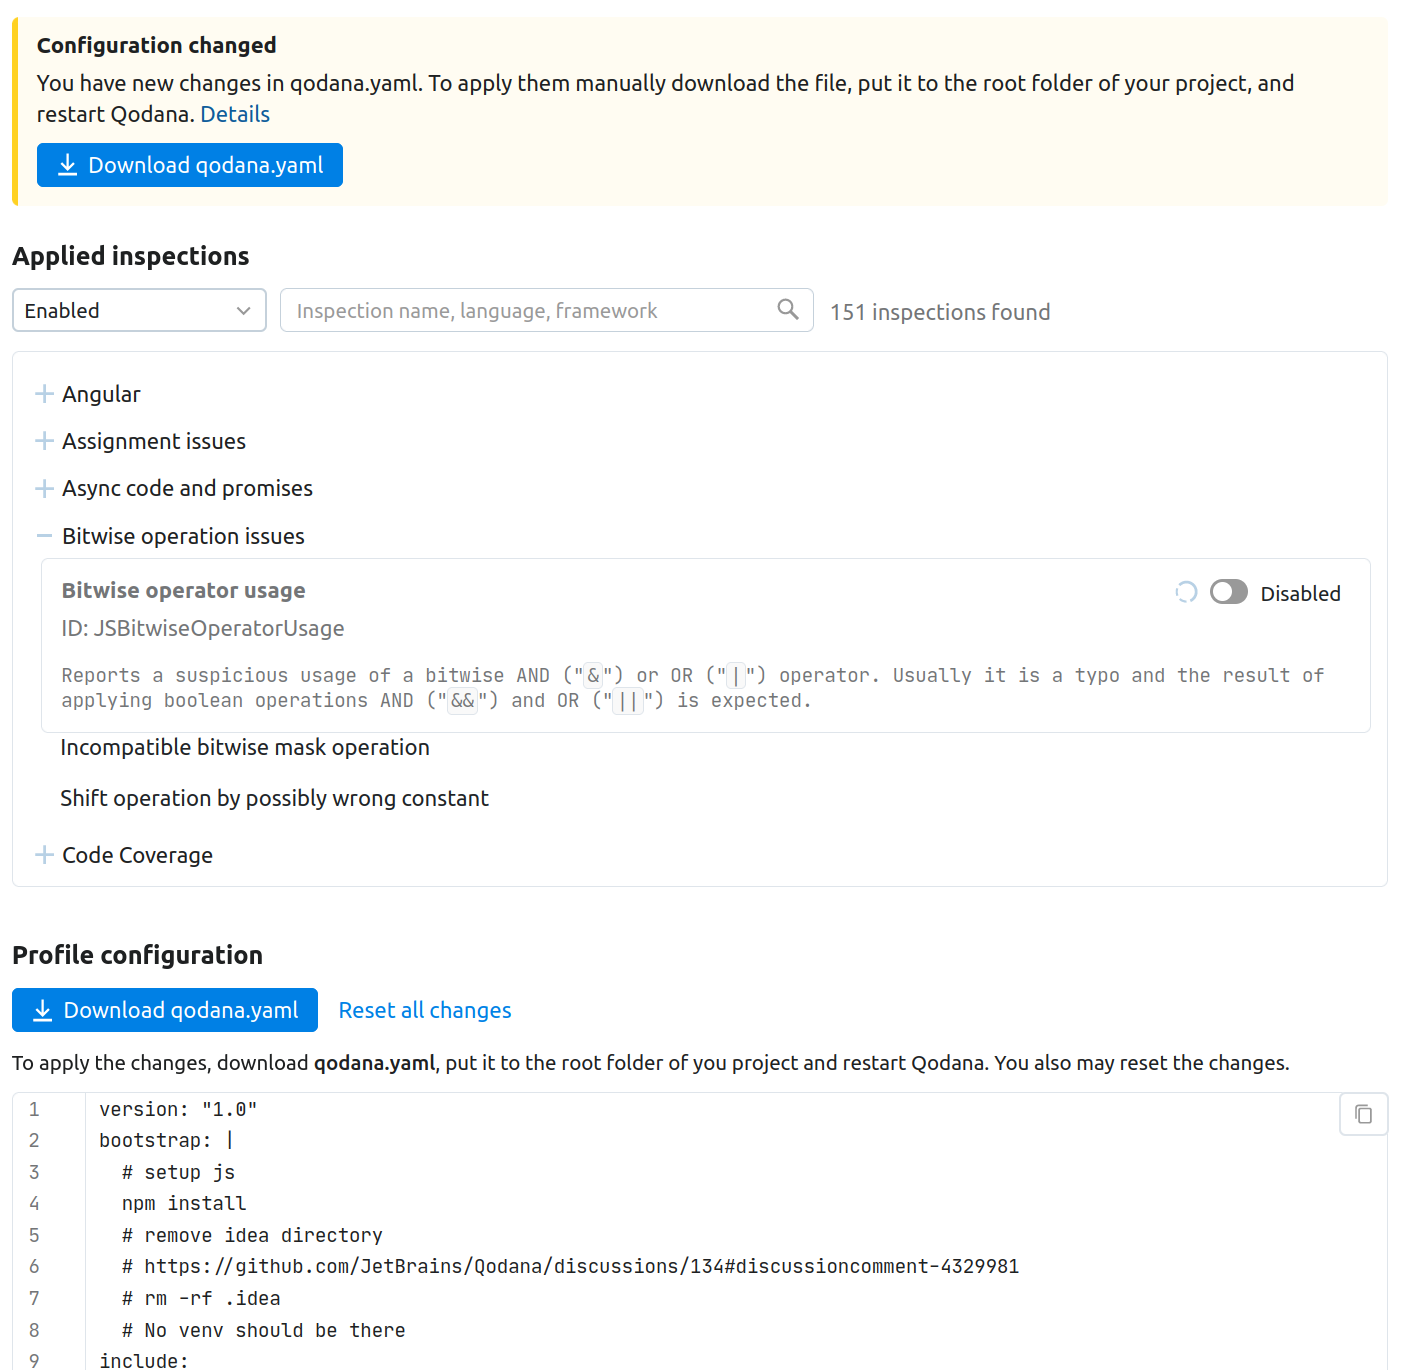The height and width of the screenshot is (1370, 1412).
Task: Expand the Async code and promises category
Action: pos(187,488)
